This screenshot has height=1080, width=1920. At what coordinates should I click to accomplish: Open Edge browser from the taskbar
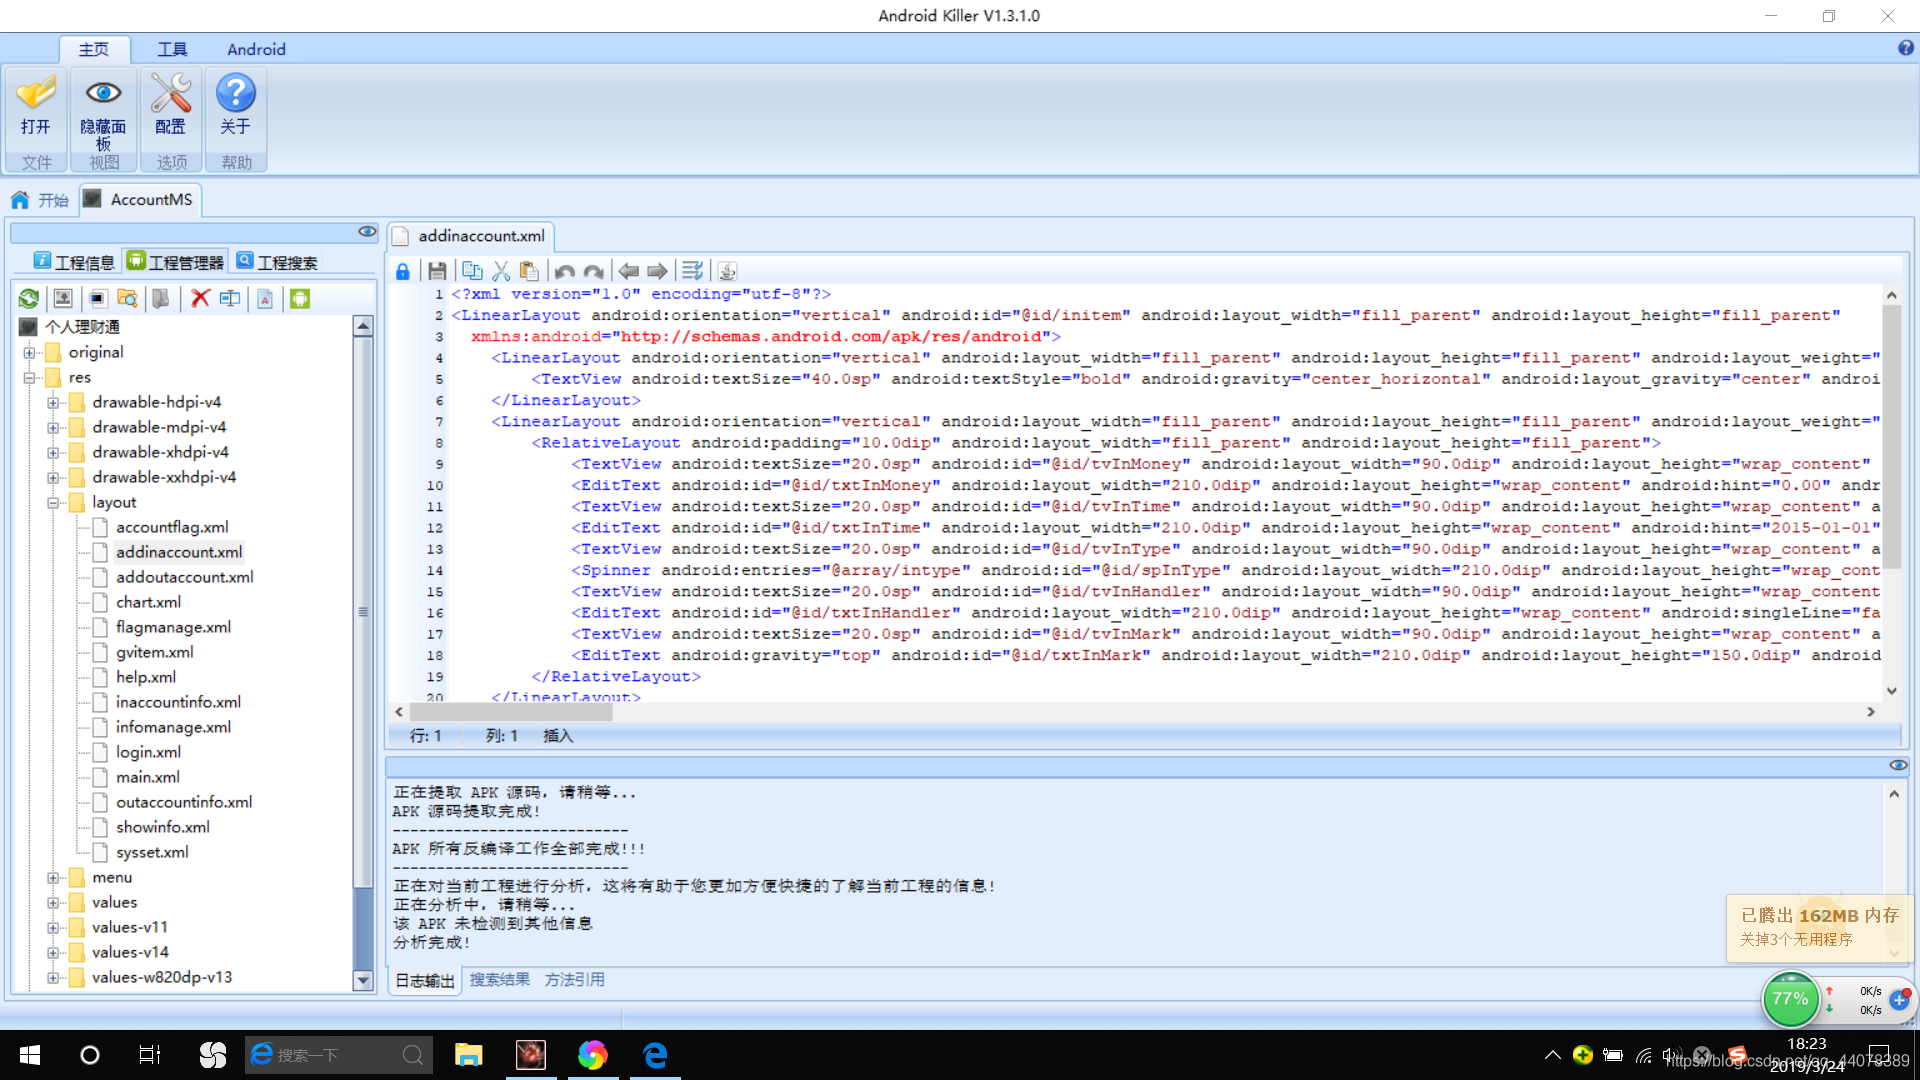[655, 1055]
